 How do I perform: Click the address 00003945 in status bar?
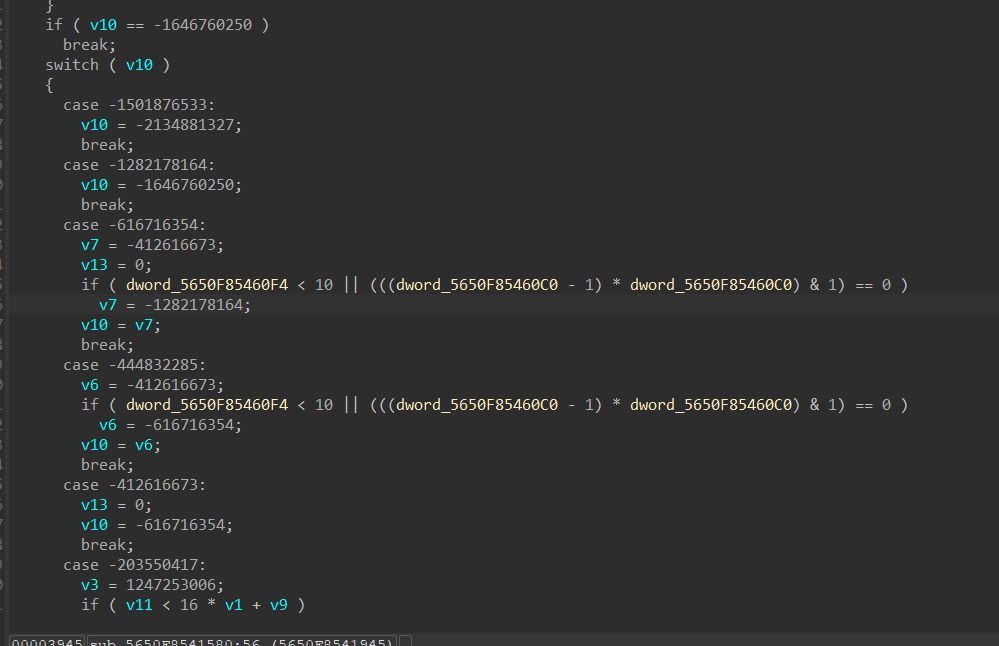pyautogui.click(x=46, y=641)
